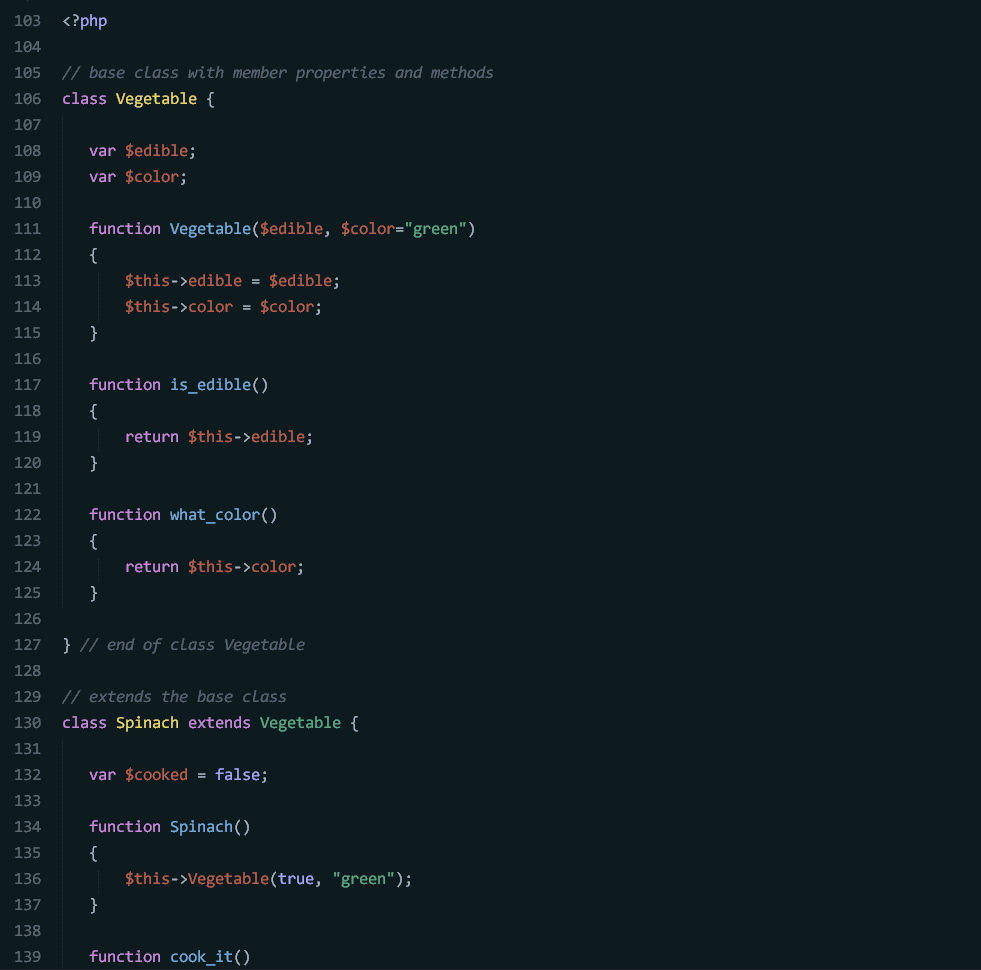Click the class name Vegetable on line 106

pyautogui.click(x=156, y=98)
